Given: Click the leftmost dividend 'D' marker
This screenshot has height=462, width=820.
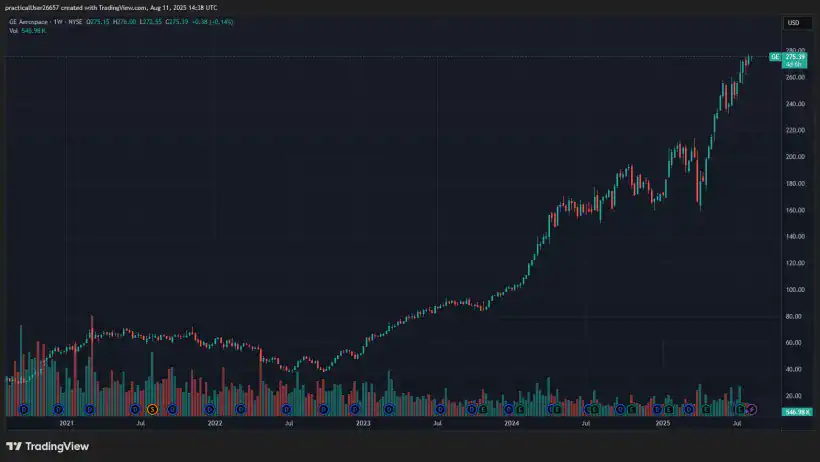Looking at the screenshot, I should pyautogui.click(x=24, y=409).
